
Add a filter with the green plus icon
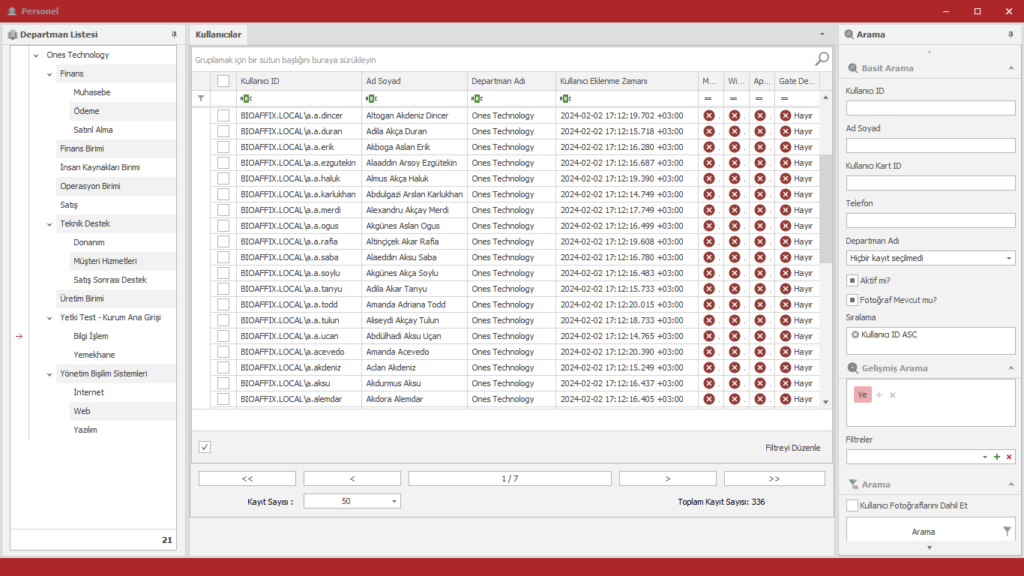tap(997, 457)
